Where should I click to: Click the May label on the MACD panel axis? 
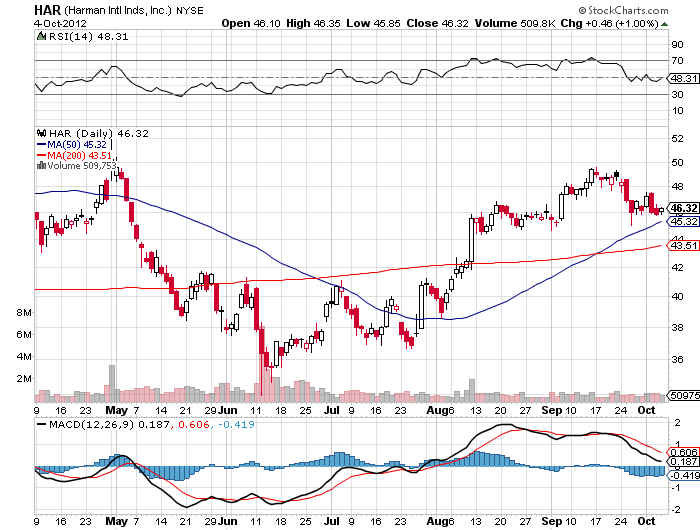click(x=117, y=521)
